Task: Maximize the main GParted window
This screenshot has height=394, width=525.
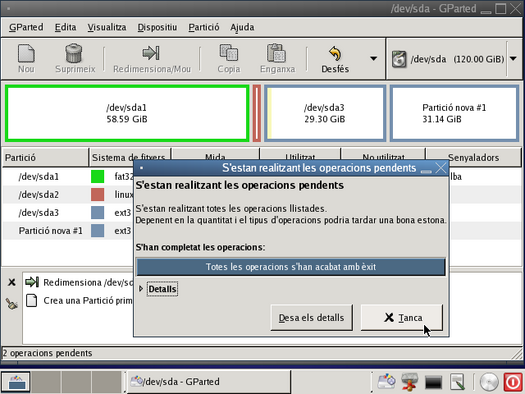Action: click(x=501, y=8)
